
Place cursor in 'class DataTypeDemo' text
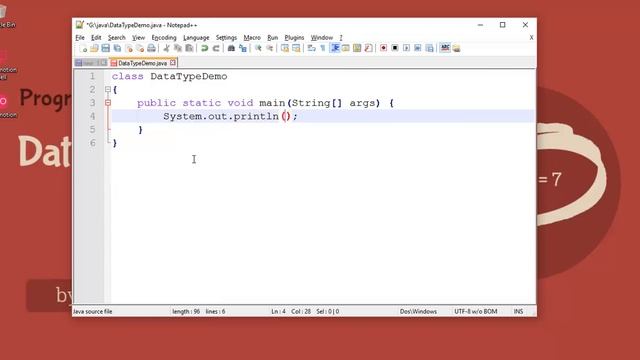click(x=169, y=76)
